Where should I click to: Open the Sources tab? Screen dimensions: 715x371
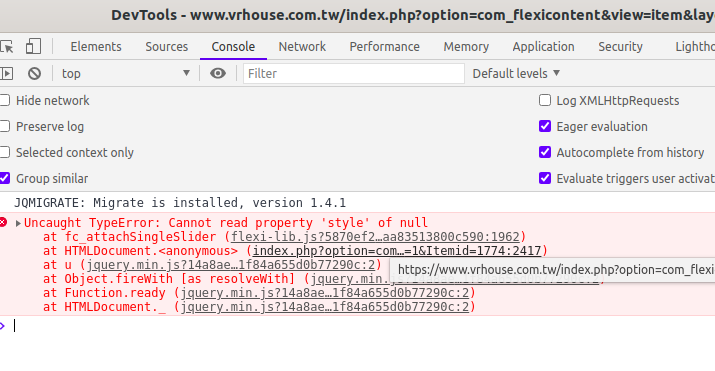[166, 46]
